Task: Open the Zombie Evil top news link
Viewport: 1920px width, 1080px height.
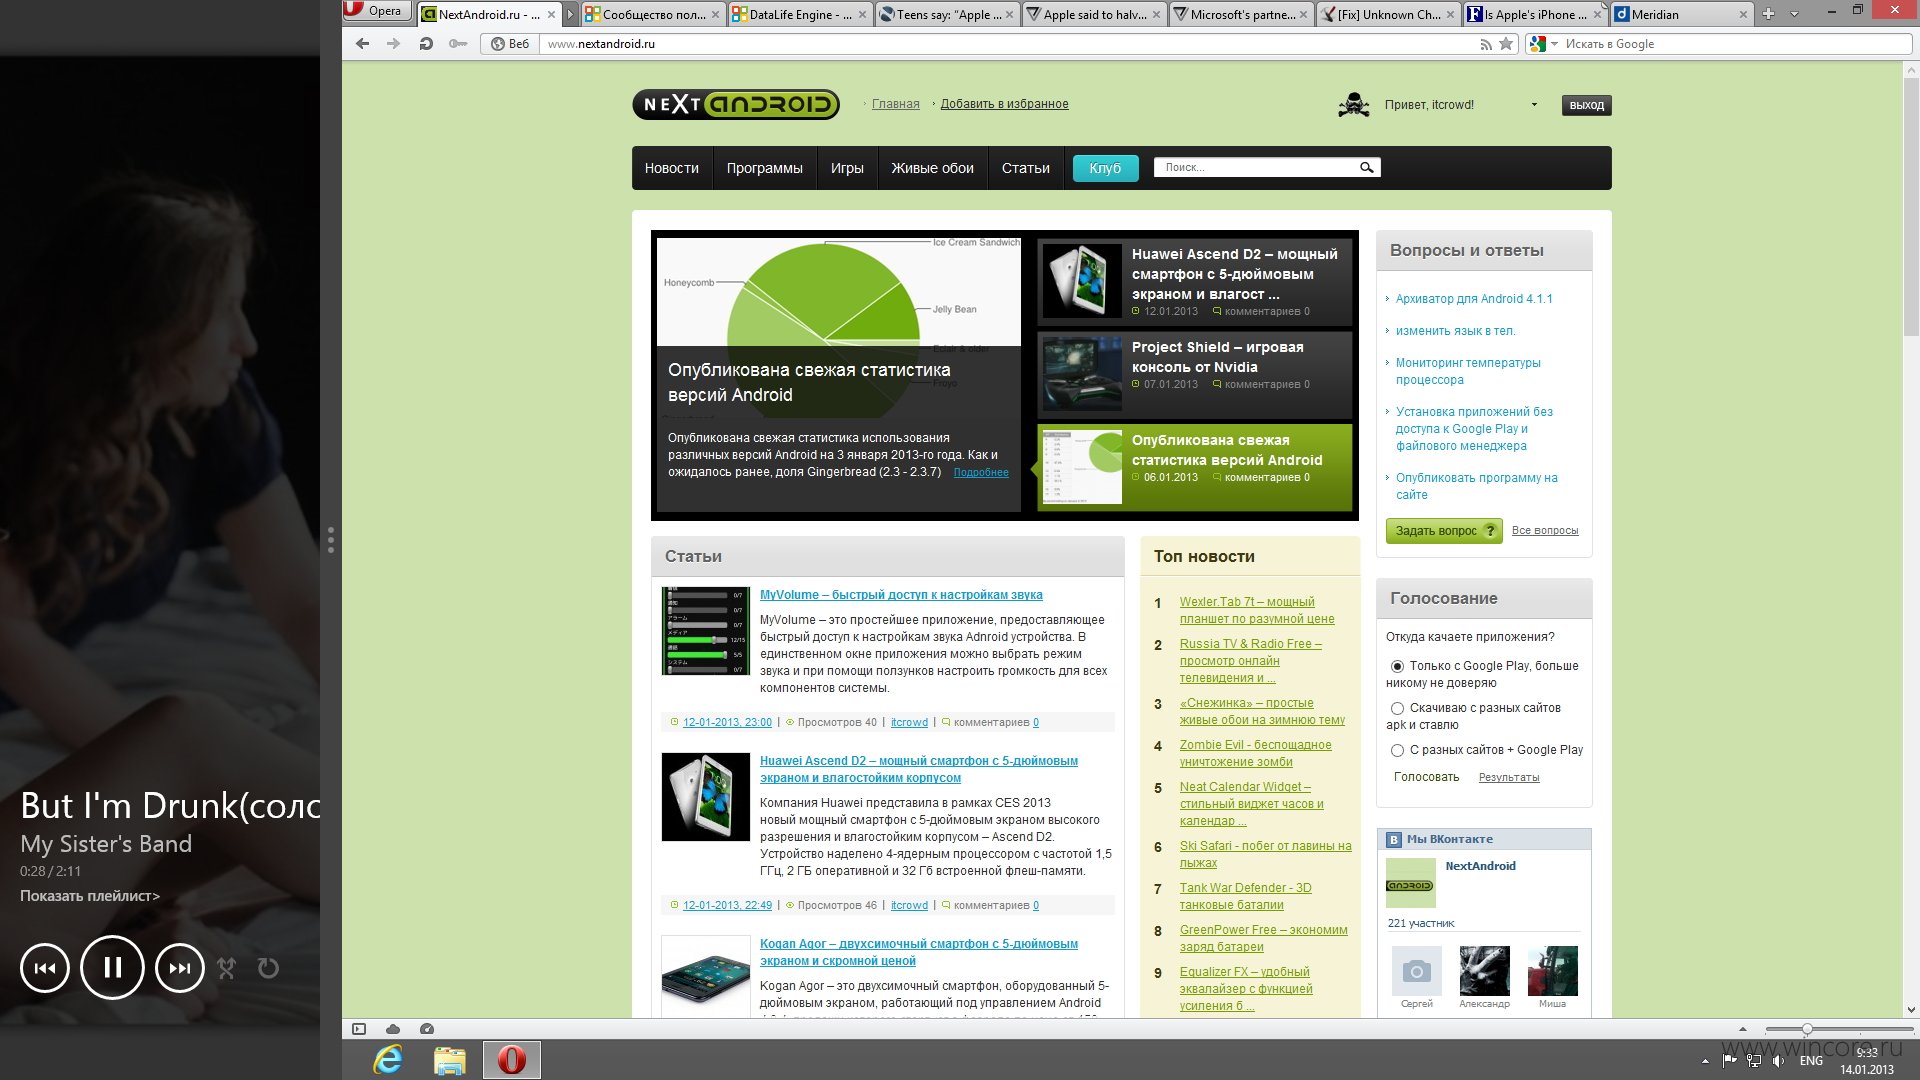Action: click(x=1255, y=754)
